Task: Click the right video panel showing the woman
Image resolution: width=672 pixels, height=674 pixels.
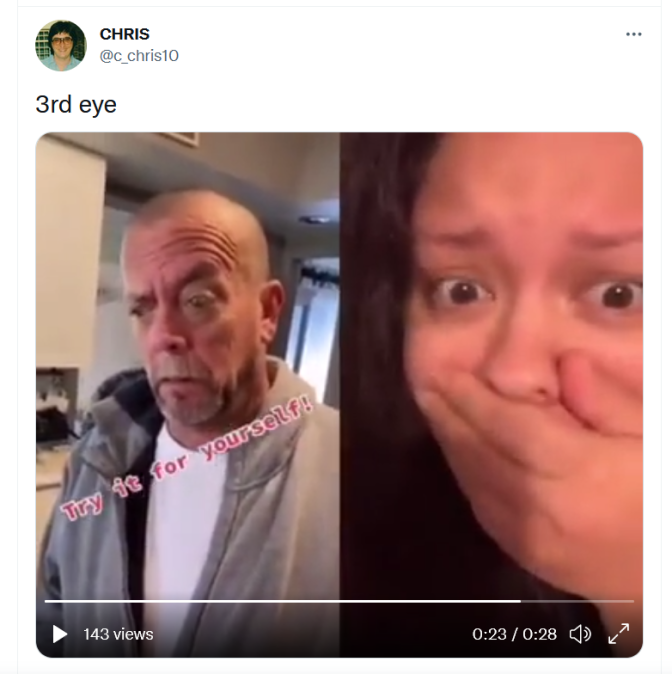Action: click(x=491, y=365)
